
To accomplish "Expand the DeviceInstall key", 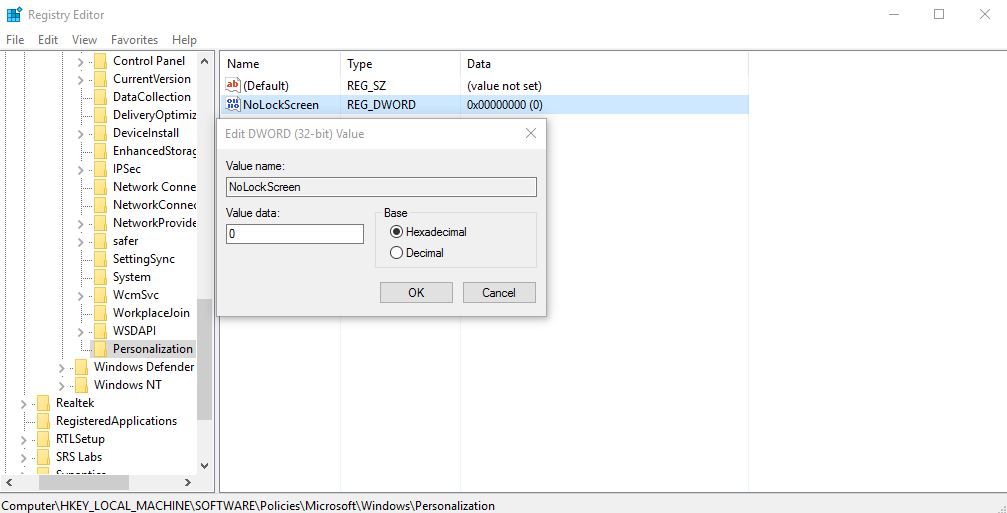I will pyautogui.click(x=80, y=134).
